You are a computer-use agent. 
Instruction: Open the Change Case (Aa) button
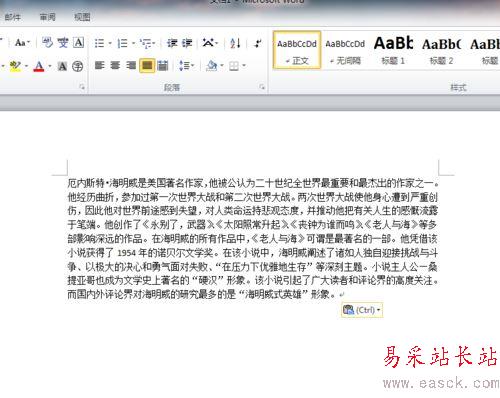pyautogui.click(x=22, y=43)
